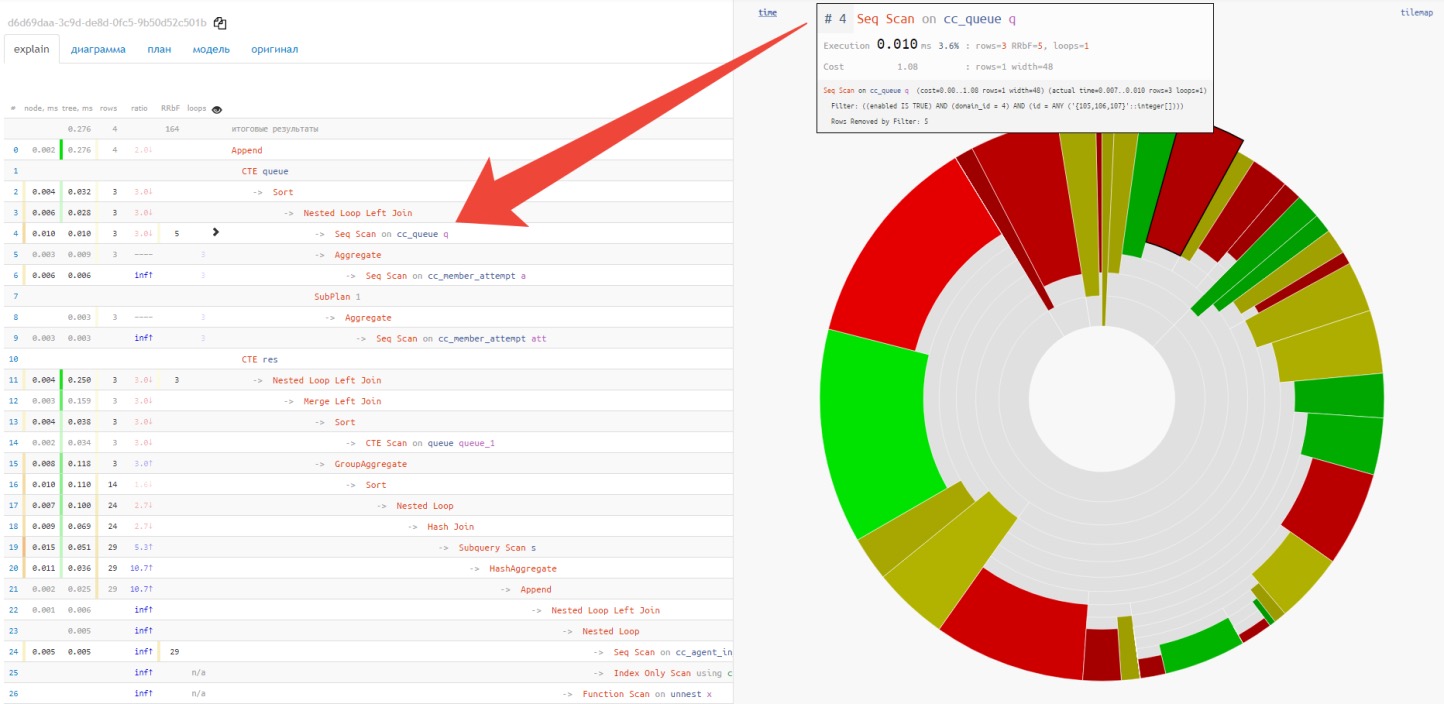
Task: Copy the plan ID to clipboard
Action: [x=220, y=23]
